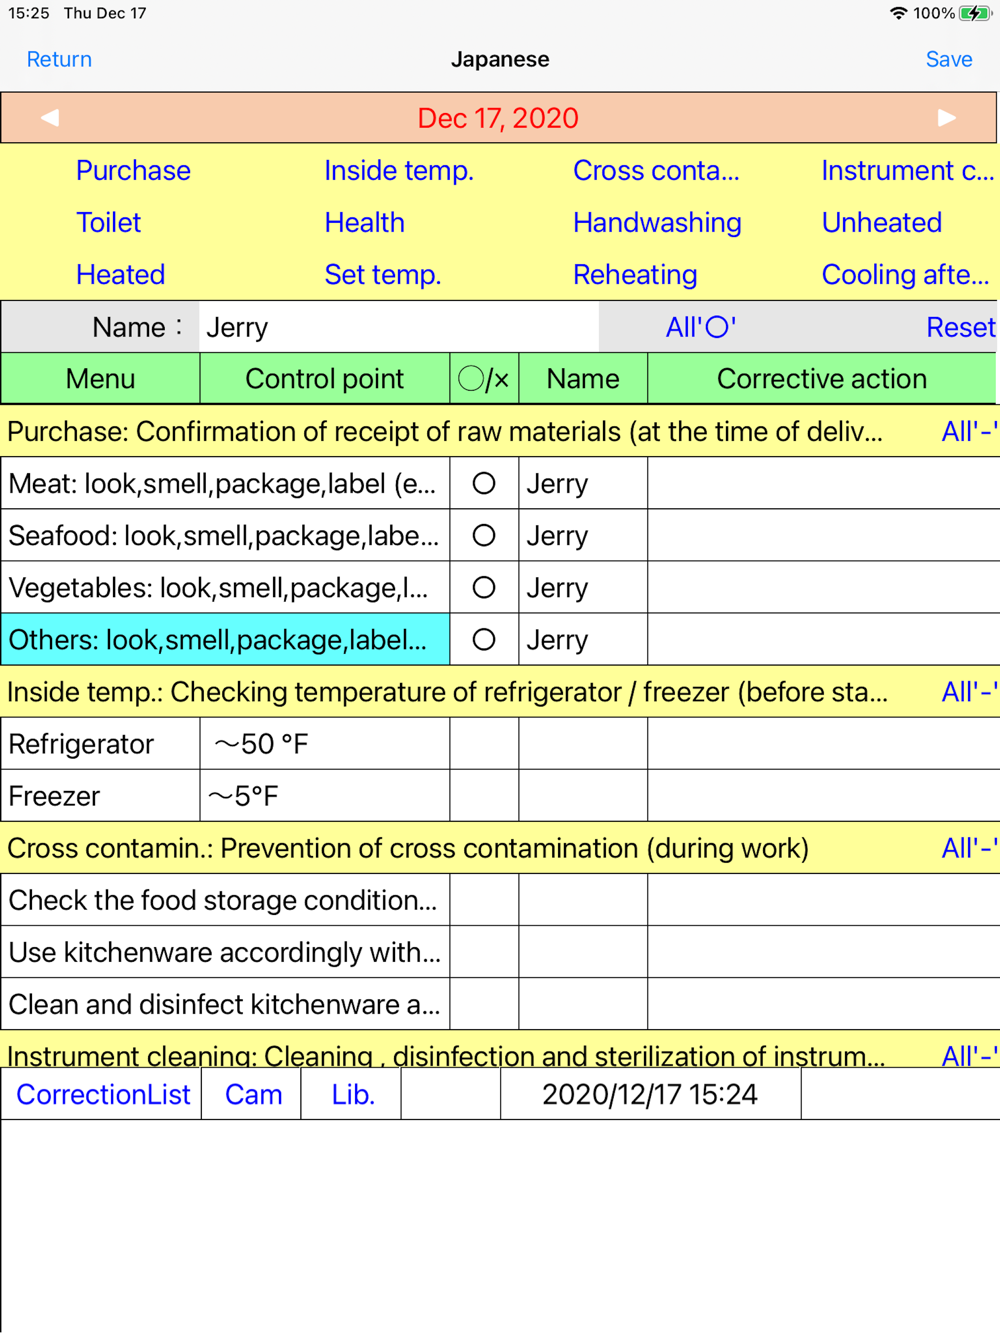Screen dimensions: 1000x1334
Task: Jump to Health section
Action: 365,222
